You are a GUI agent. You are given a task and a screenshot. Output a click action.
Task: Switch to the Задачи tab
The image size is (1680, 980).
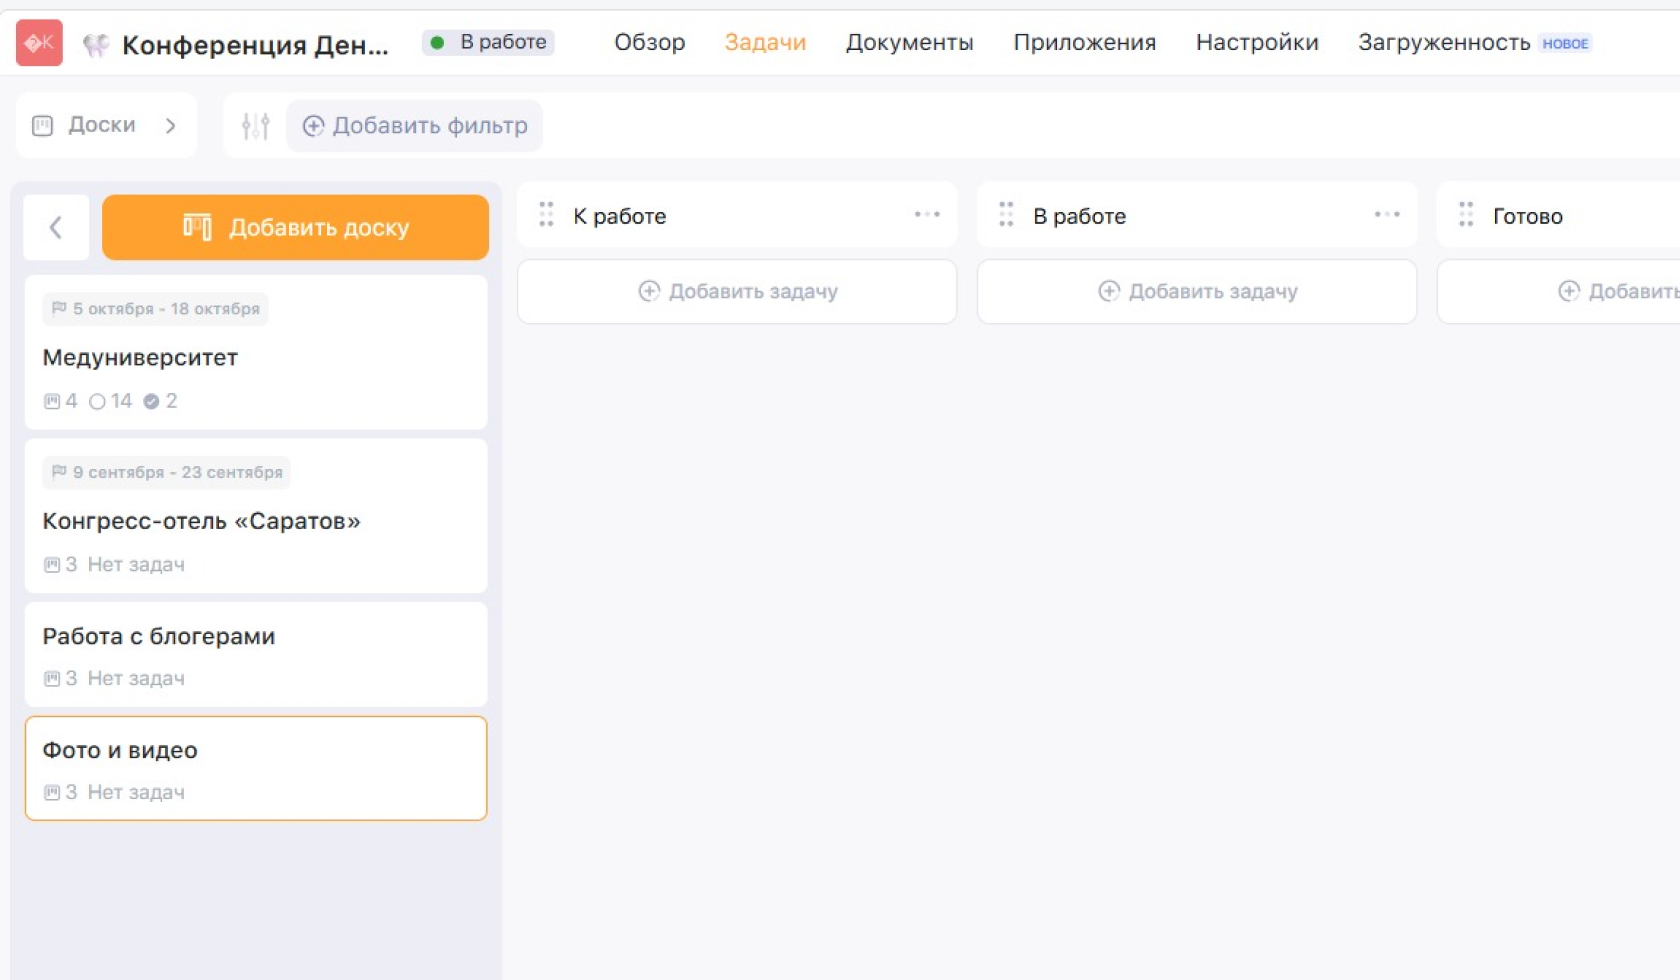(765, 42)
